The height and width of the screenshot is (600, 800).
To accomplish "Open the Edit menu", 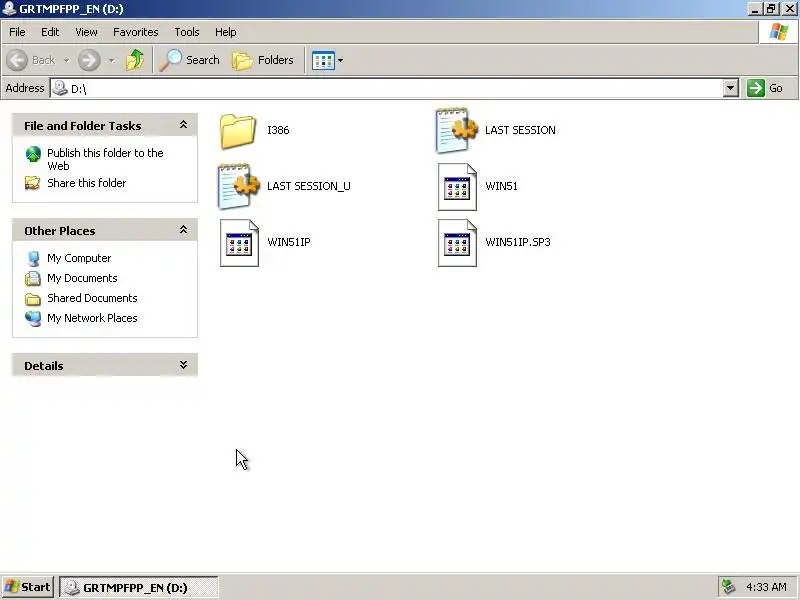I will pos(50,32).
